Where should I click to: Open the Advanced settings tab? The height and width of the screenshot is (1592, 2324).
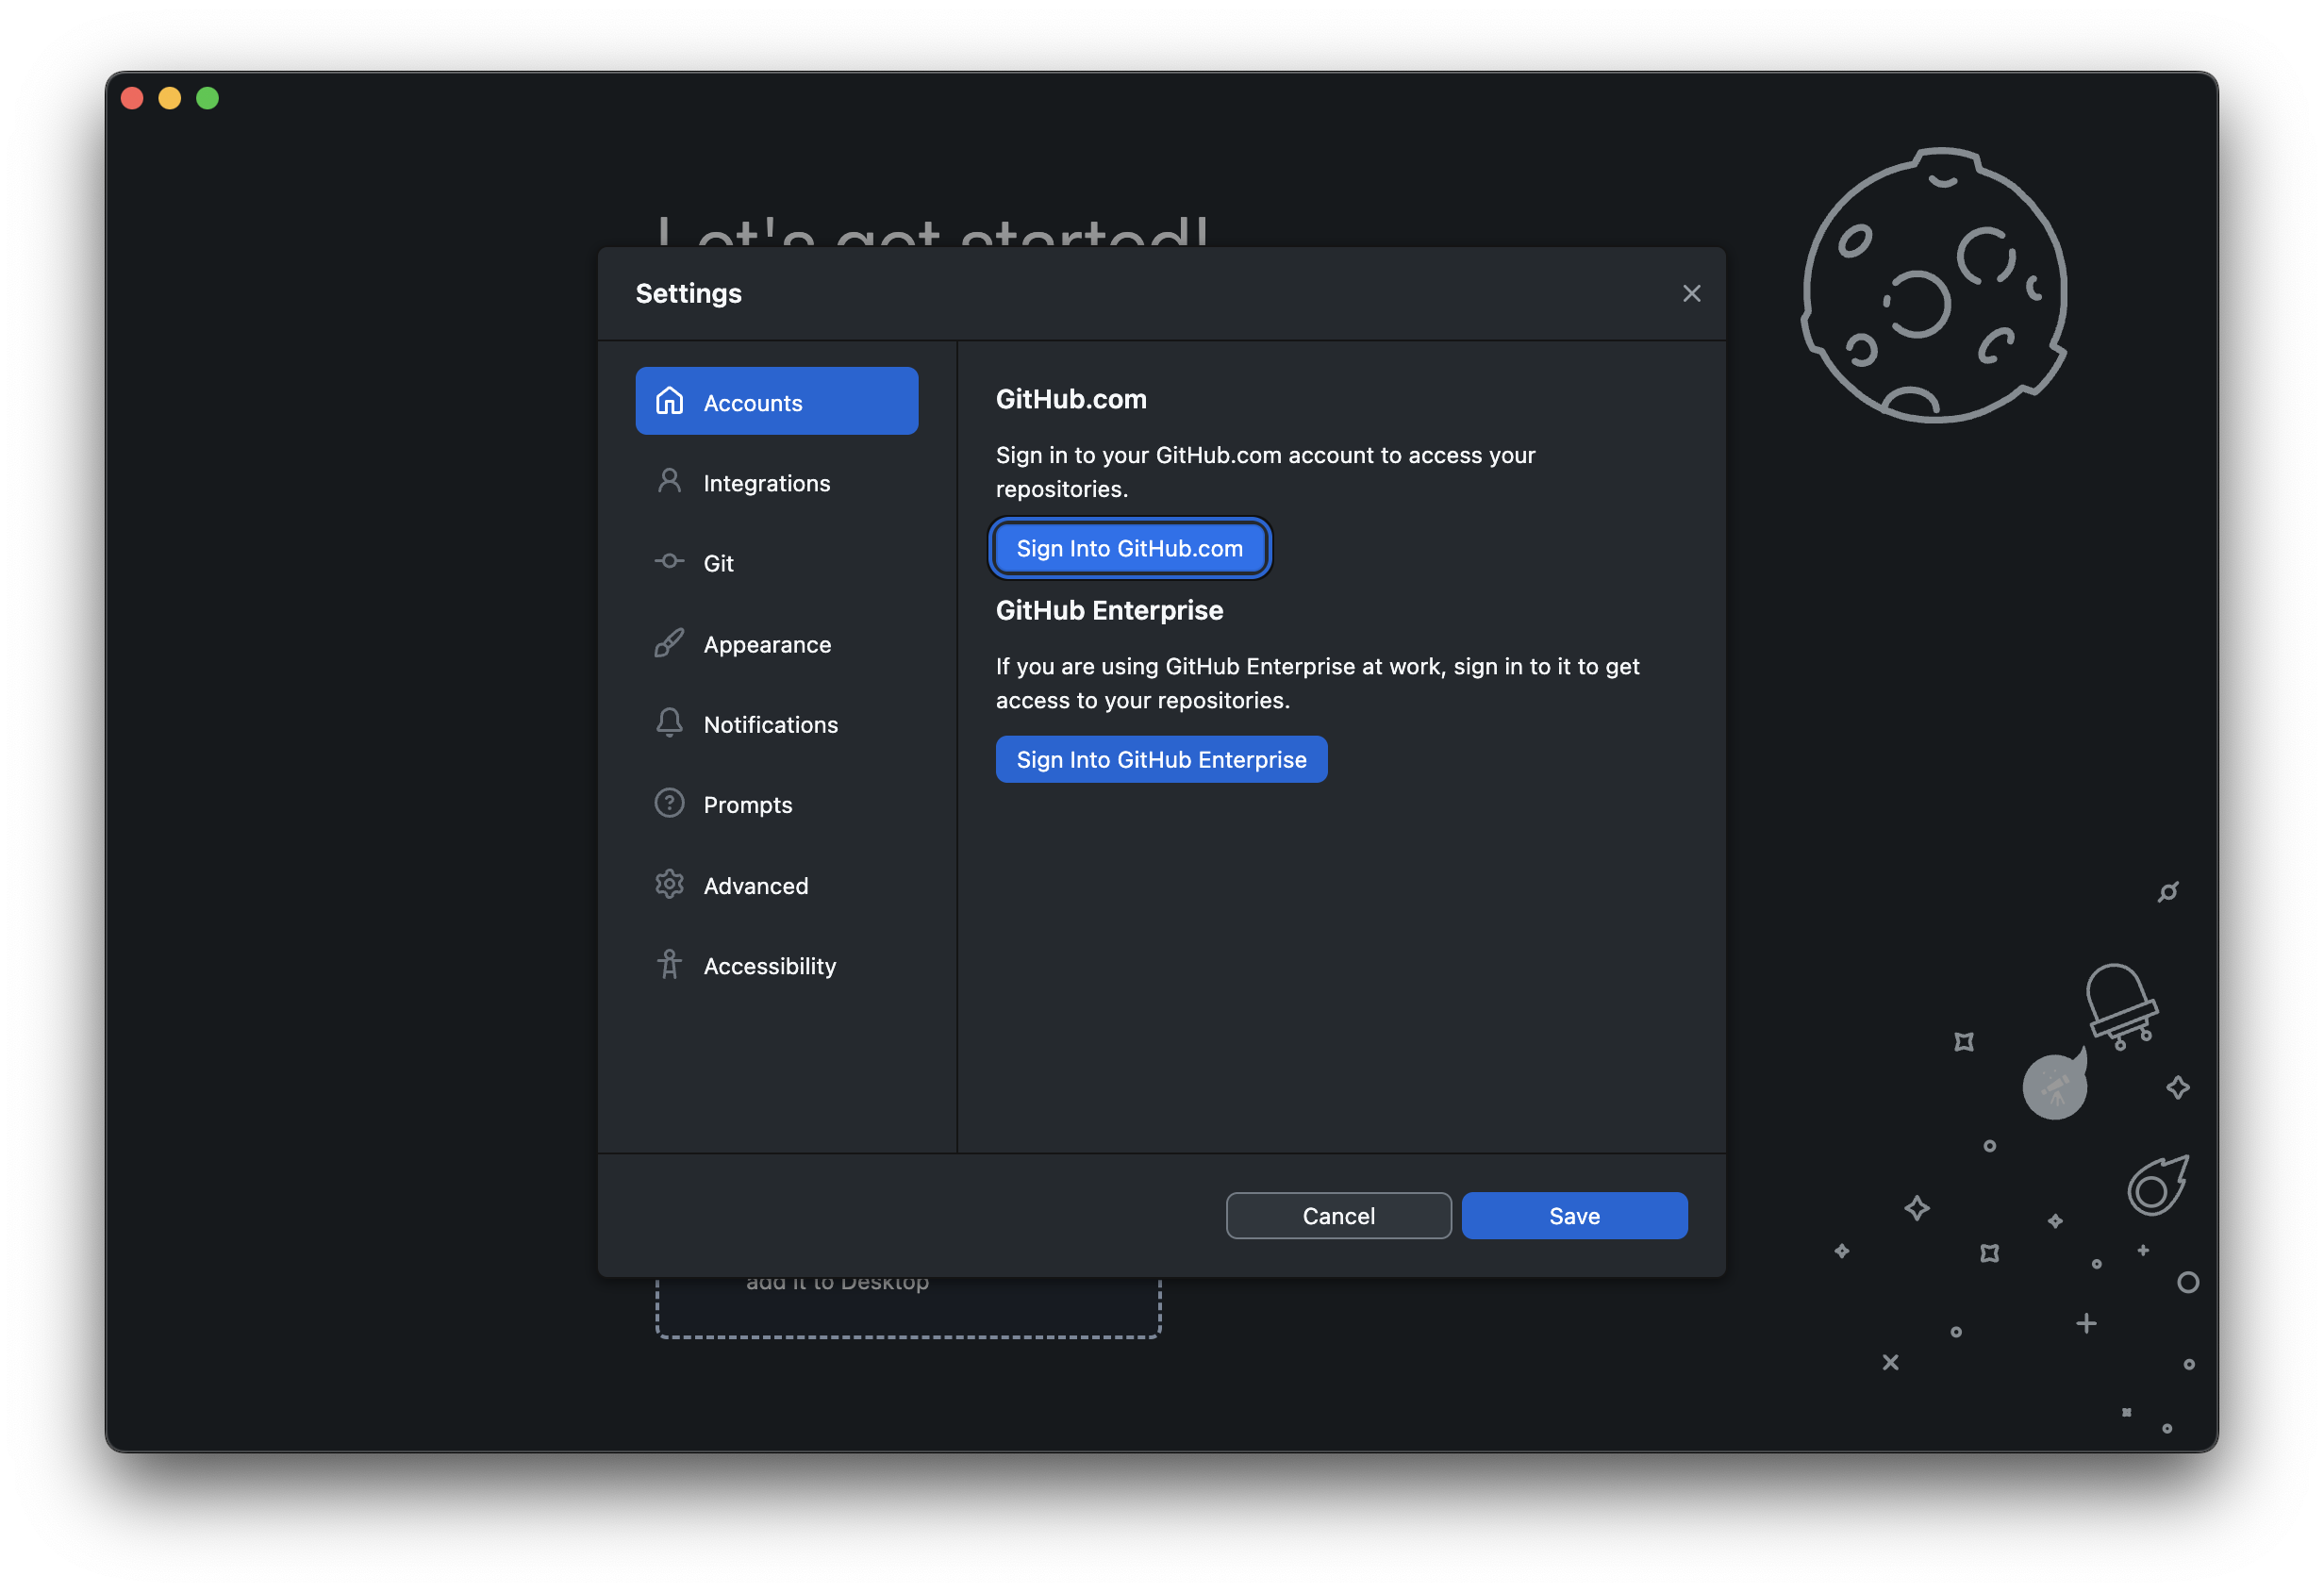coord(777,884)
